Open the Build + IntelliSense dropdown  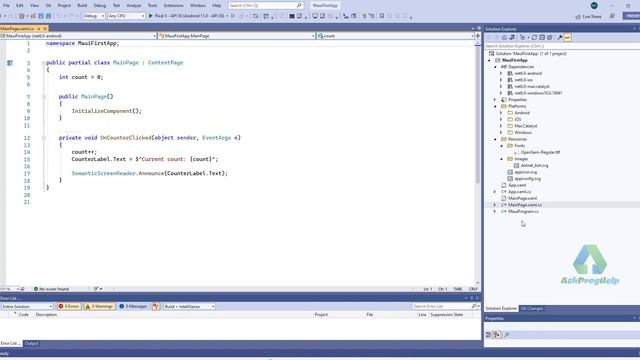click(x=189, y=306)
